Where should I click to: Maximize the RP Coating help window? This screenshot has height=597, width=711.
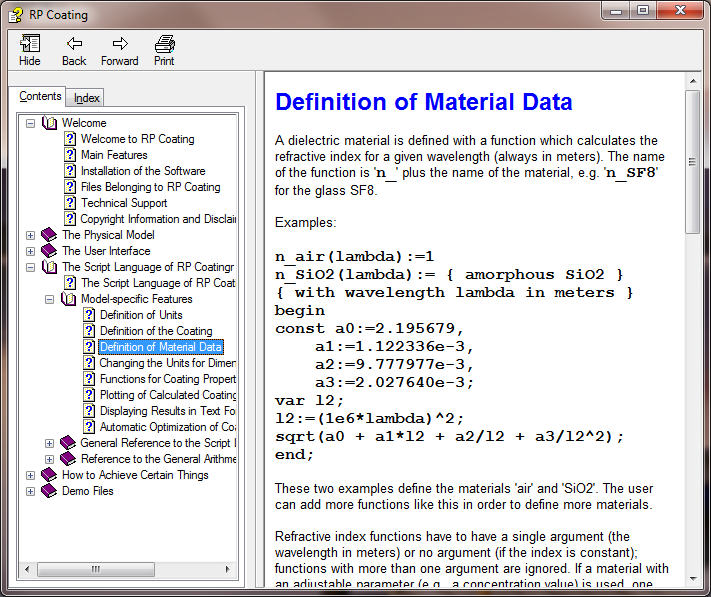point(643,10)
